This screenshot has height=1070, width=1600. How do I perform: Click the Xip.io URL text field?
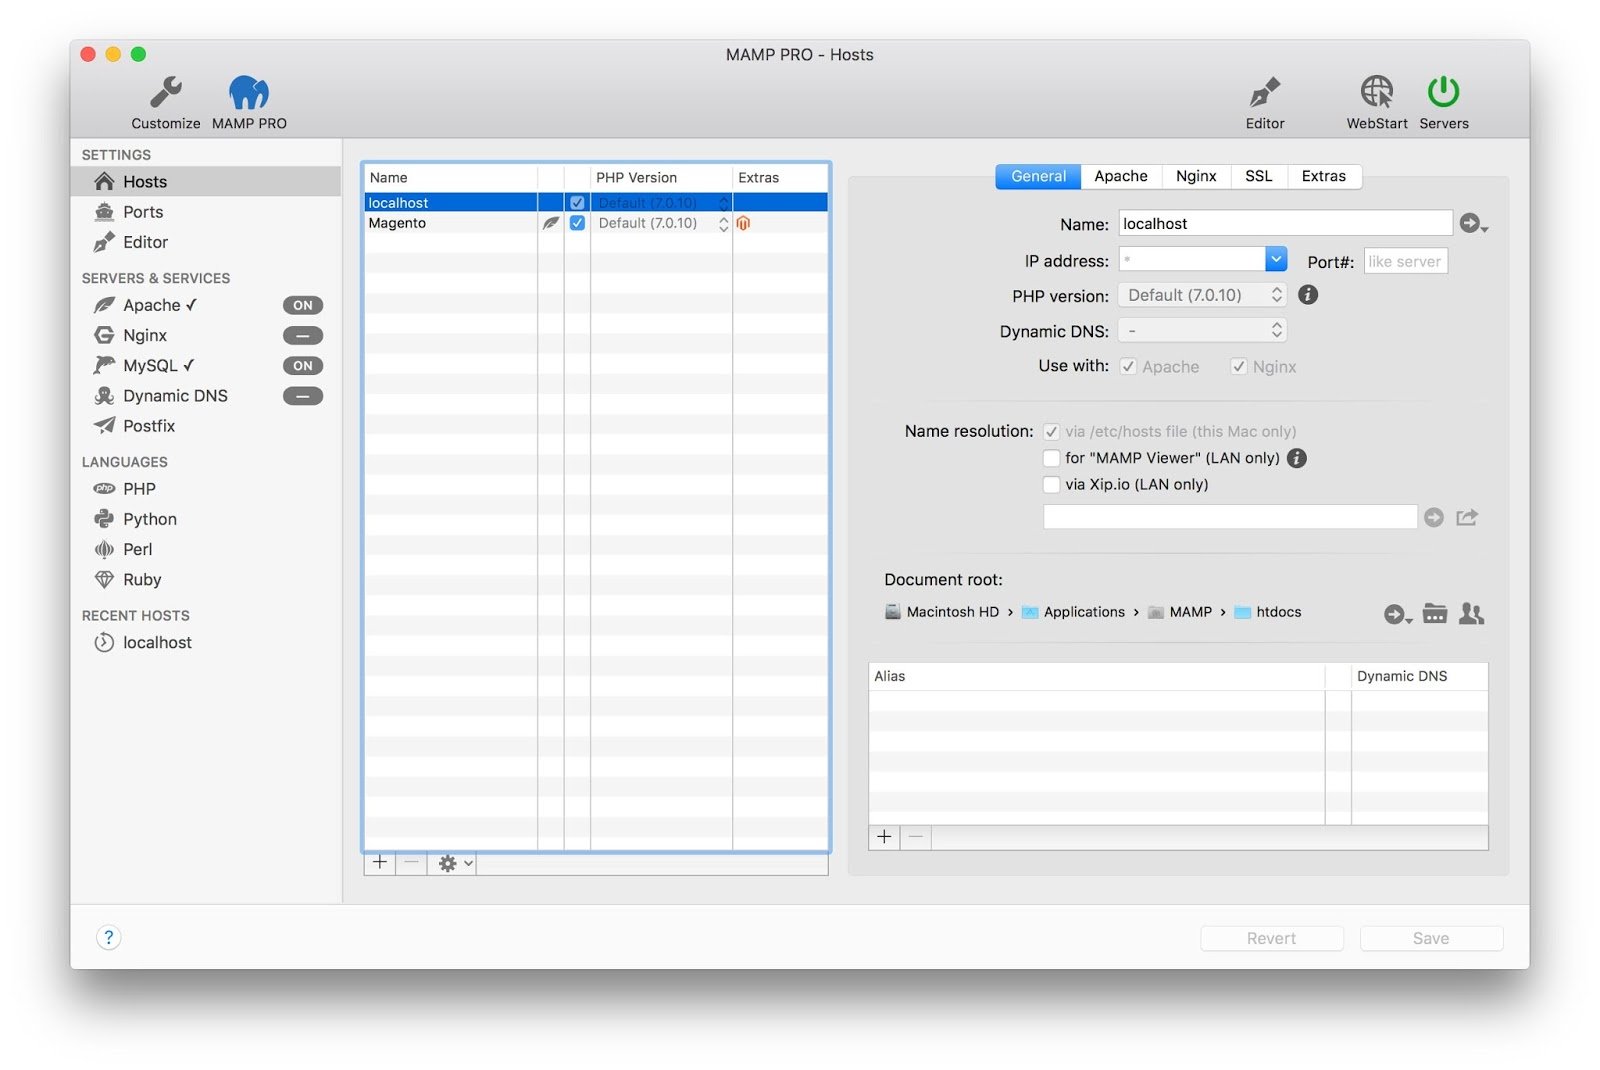click(1230, 517)
